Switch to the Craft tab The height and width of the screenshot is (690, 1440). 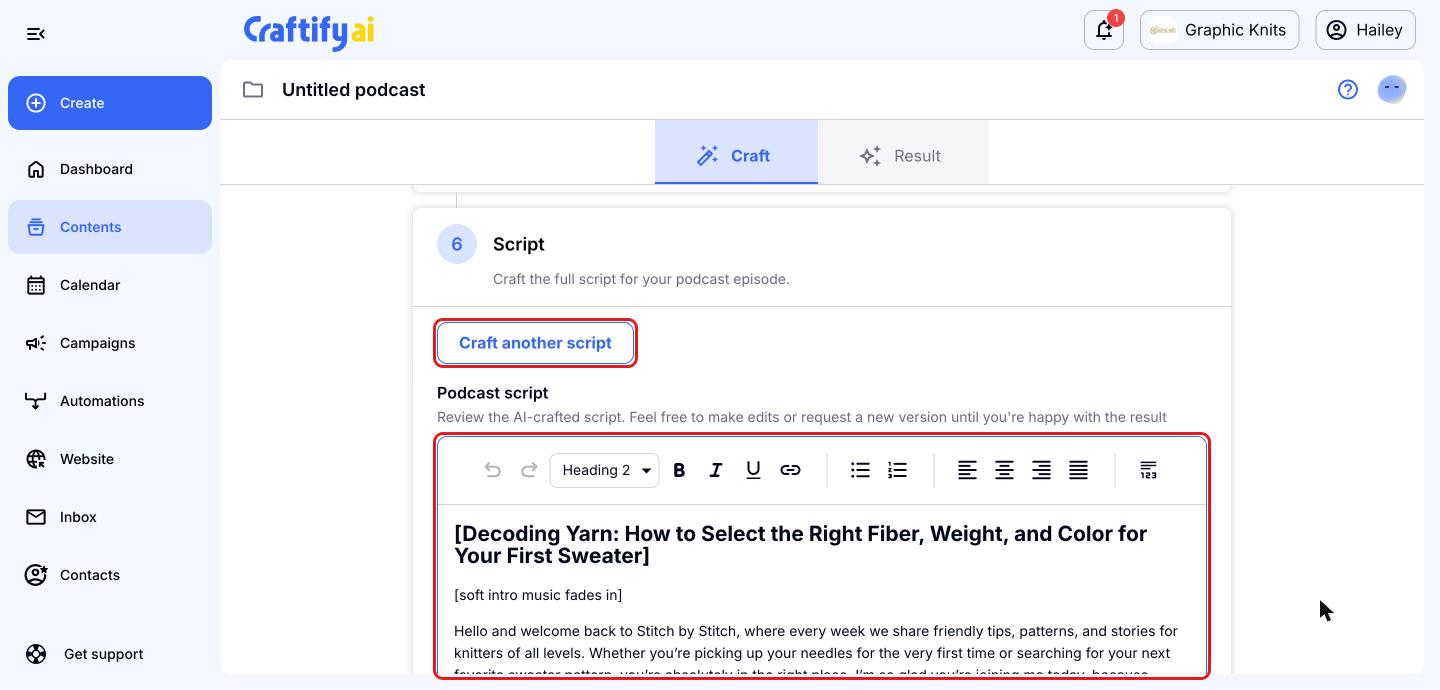(736, 153)
